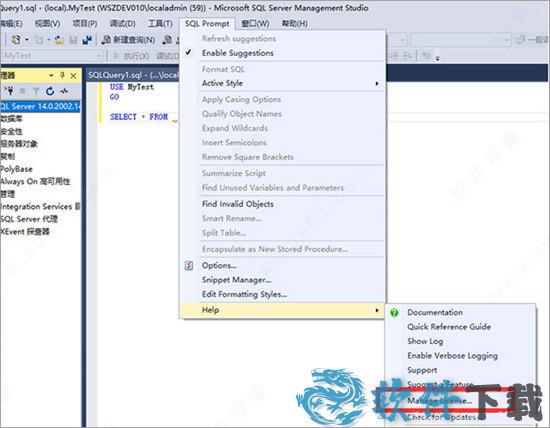Click the toolbar overflow options arrow
Screen dimensions: 550x428
tap(437, 58)
